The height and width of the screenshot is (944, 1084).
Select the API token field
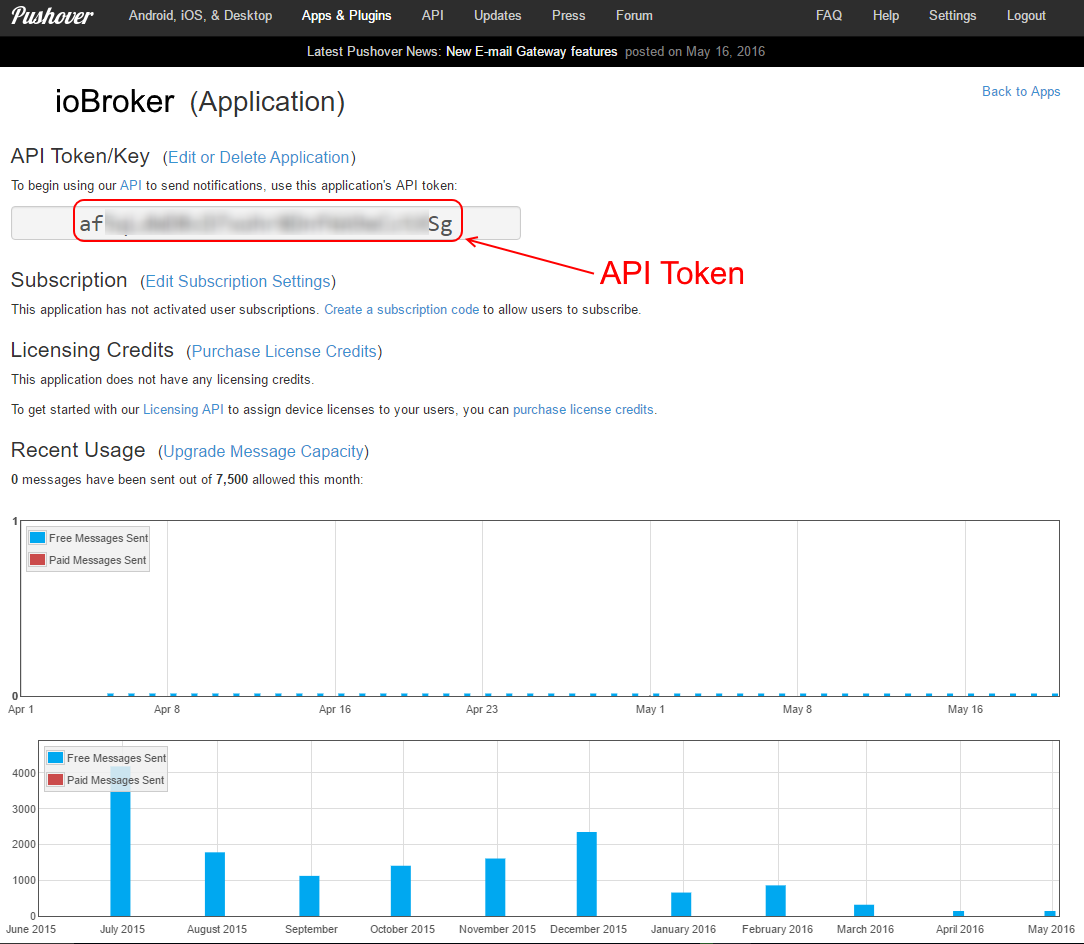(265, 223)
